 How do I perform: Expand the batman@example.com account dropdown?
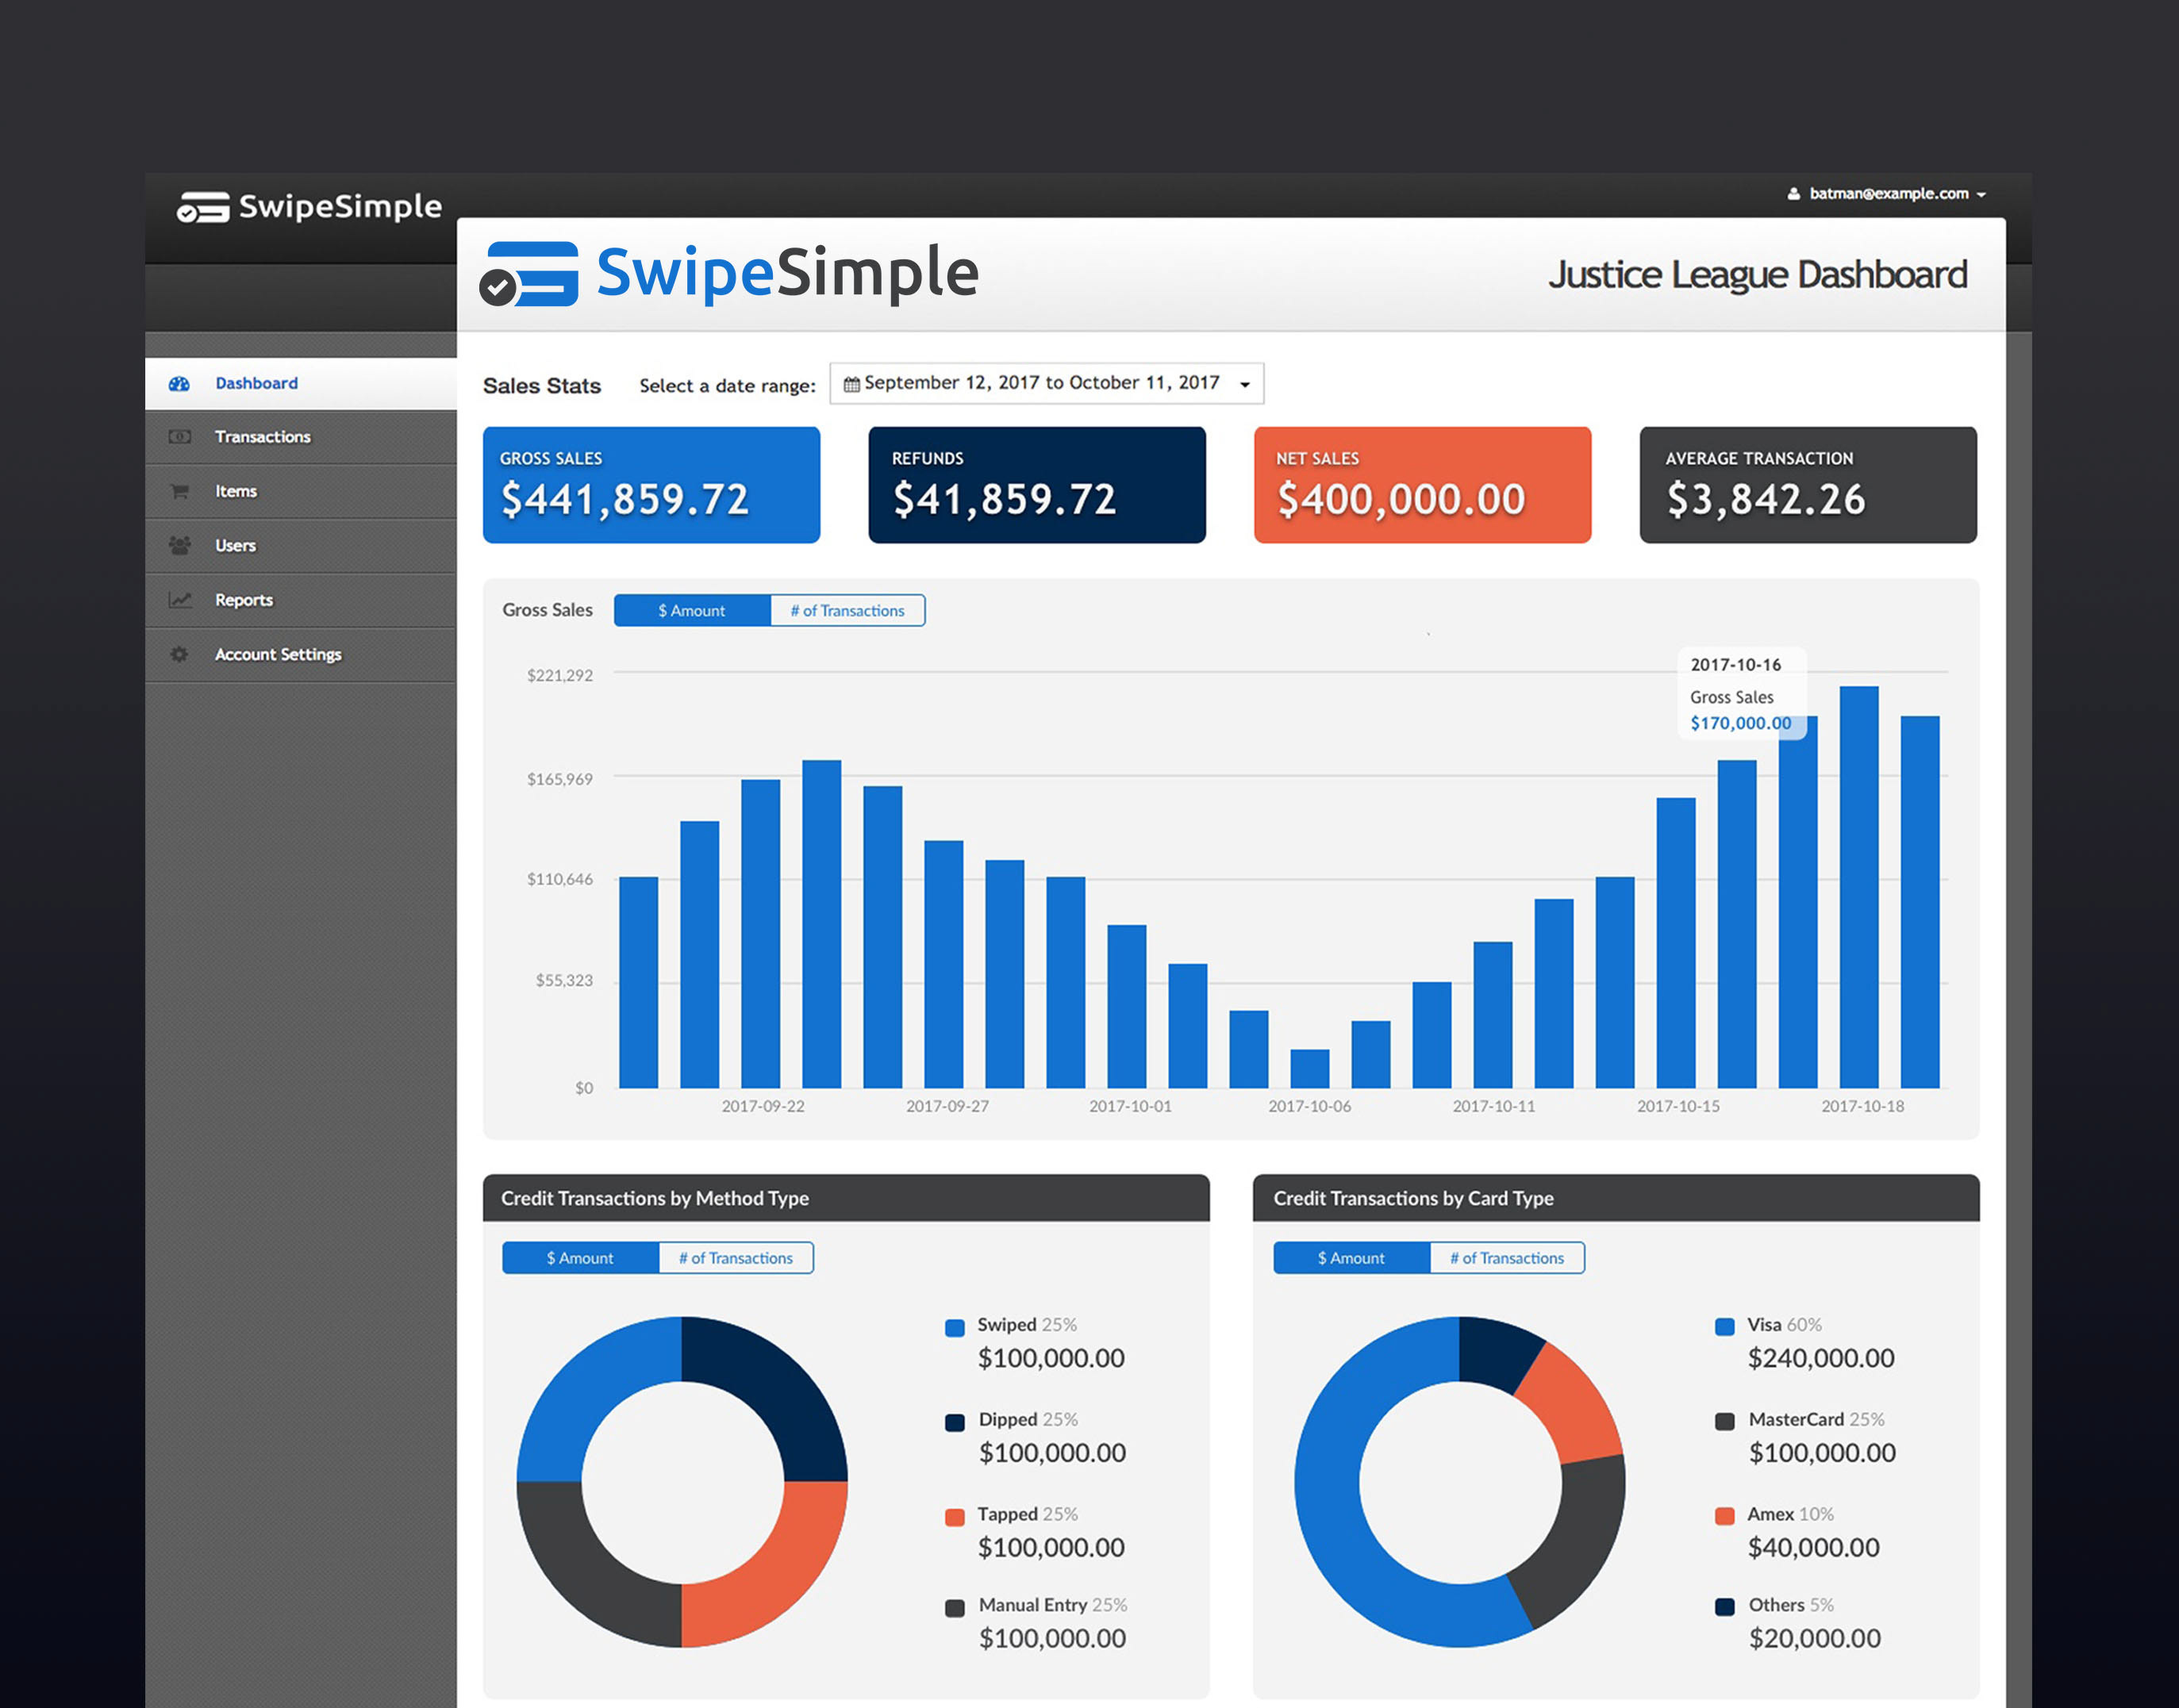click(x=1886, y=194)
